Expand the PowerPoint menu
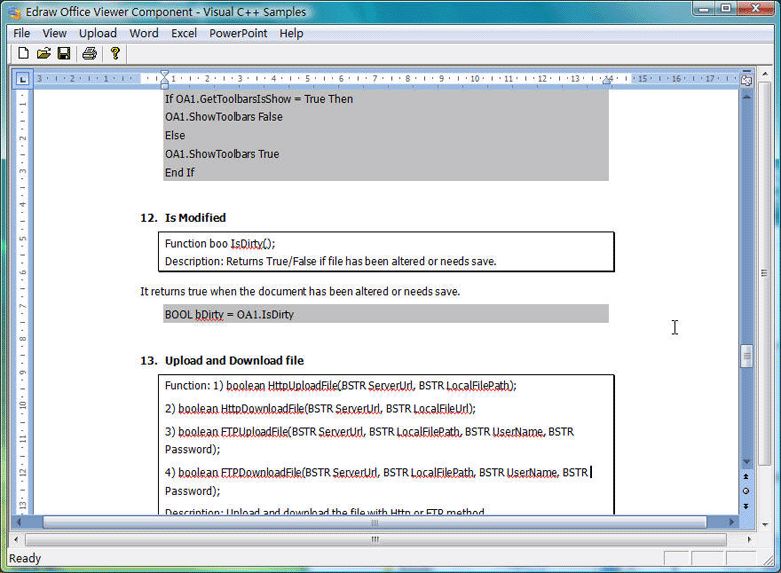The image size is (781, 573). (x=238, y=33)
